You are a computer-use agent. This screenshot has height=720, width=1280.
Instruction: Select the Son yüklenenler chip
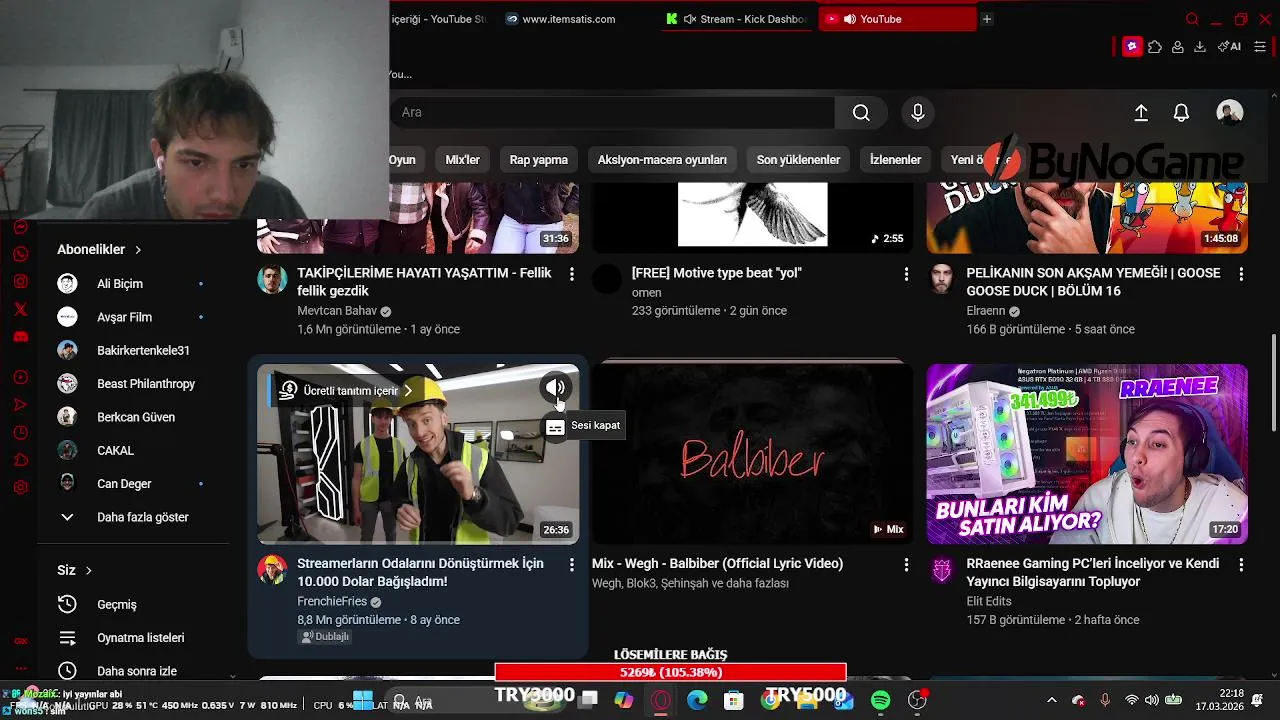click(x=798, y=160)
